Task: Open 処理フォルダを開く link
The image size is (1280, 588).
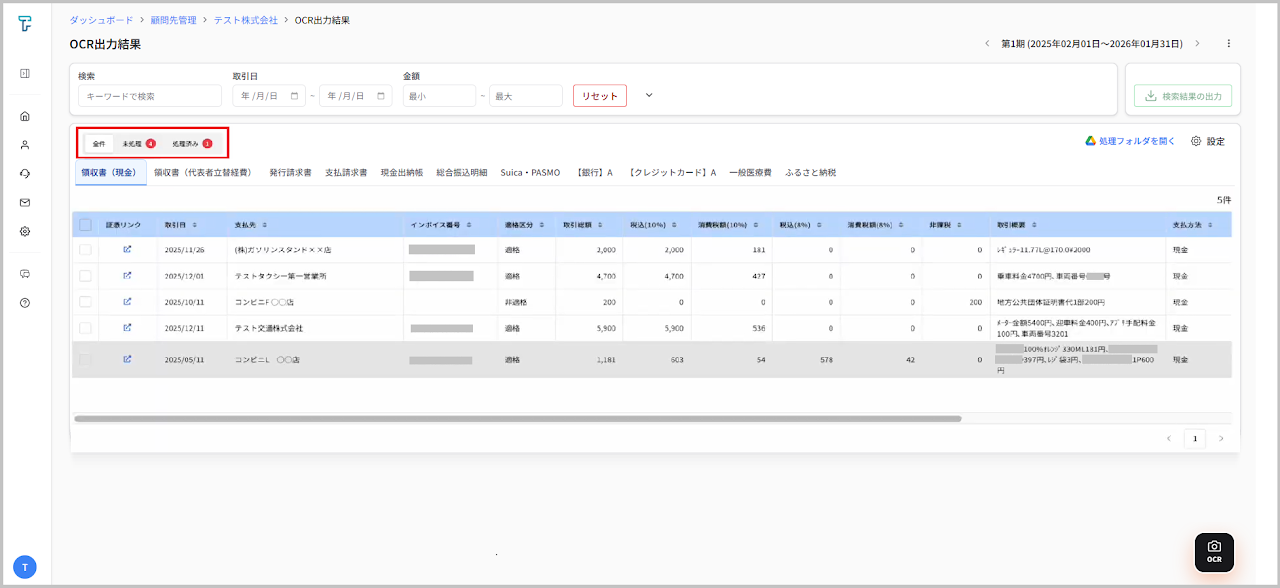Action: click(x=1137, y=141)
